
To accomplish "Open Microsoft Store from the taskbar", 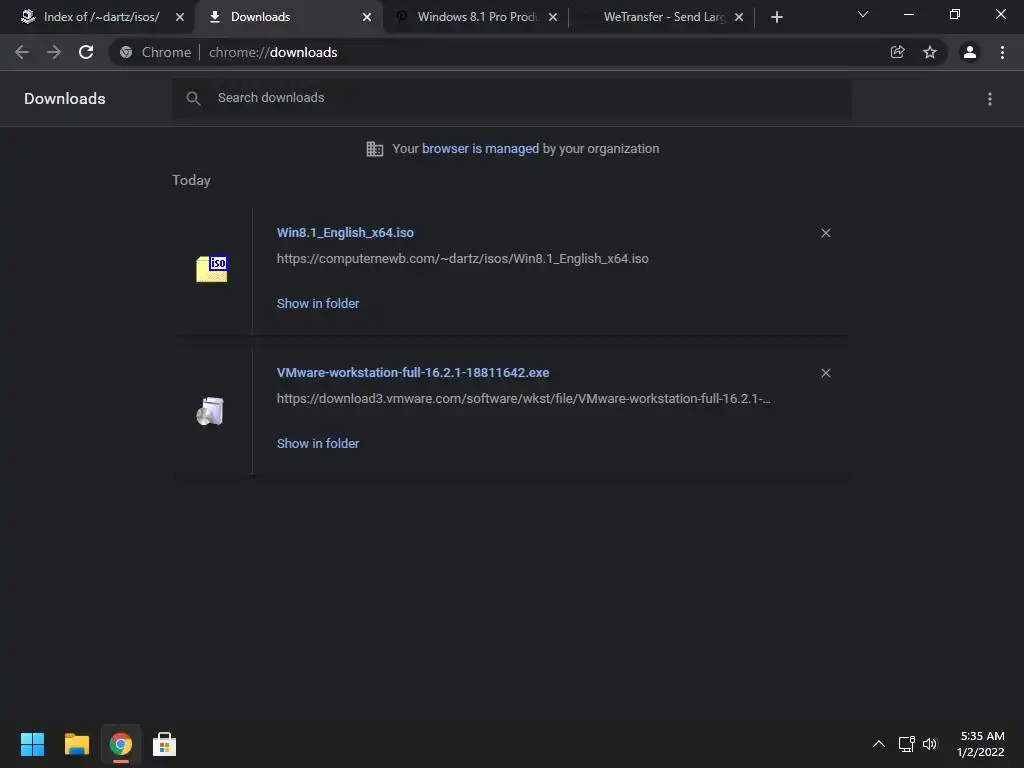I will pos(165,744).
